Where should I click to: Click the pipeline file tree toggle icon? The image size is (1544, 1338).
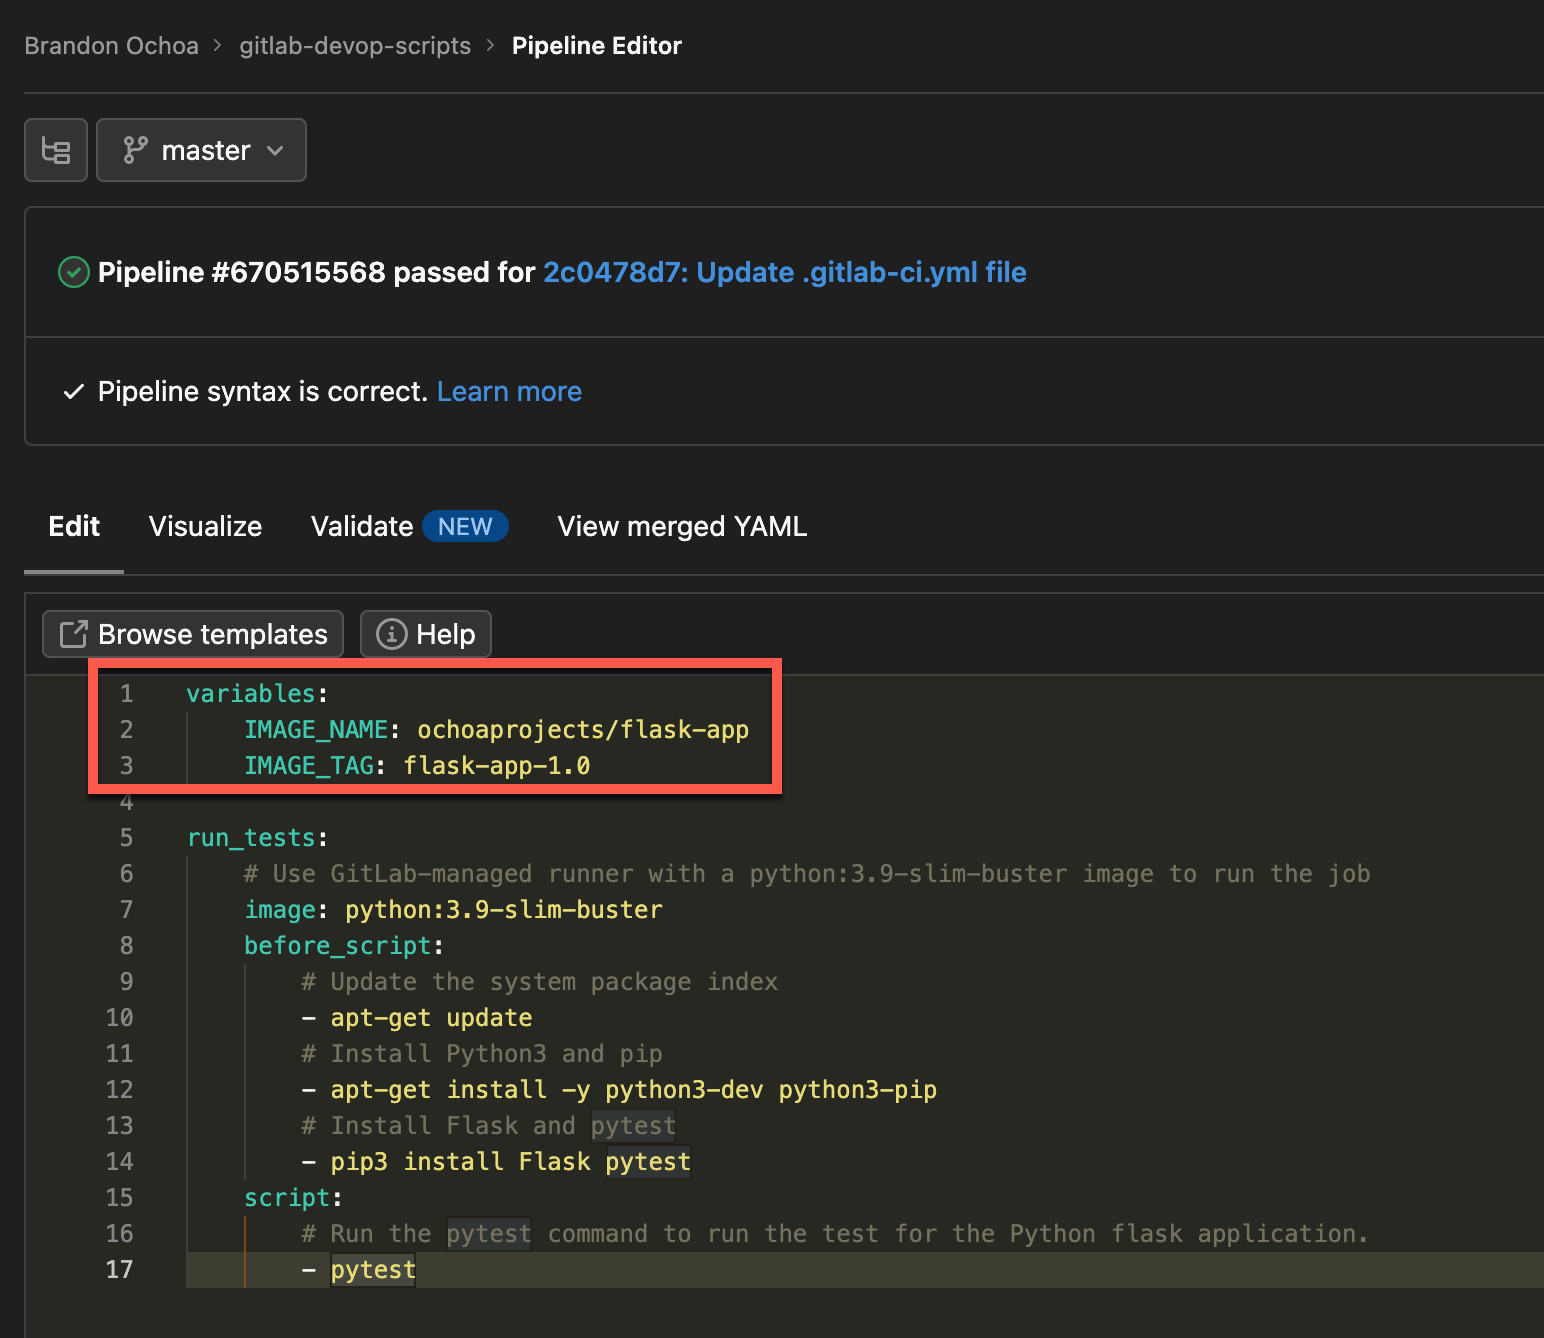coord(55,149)
